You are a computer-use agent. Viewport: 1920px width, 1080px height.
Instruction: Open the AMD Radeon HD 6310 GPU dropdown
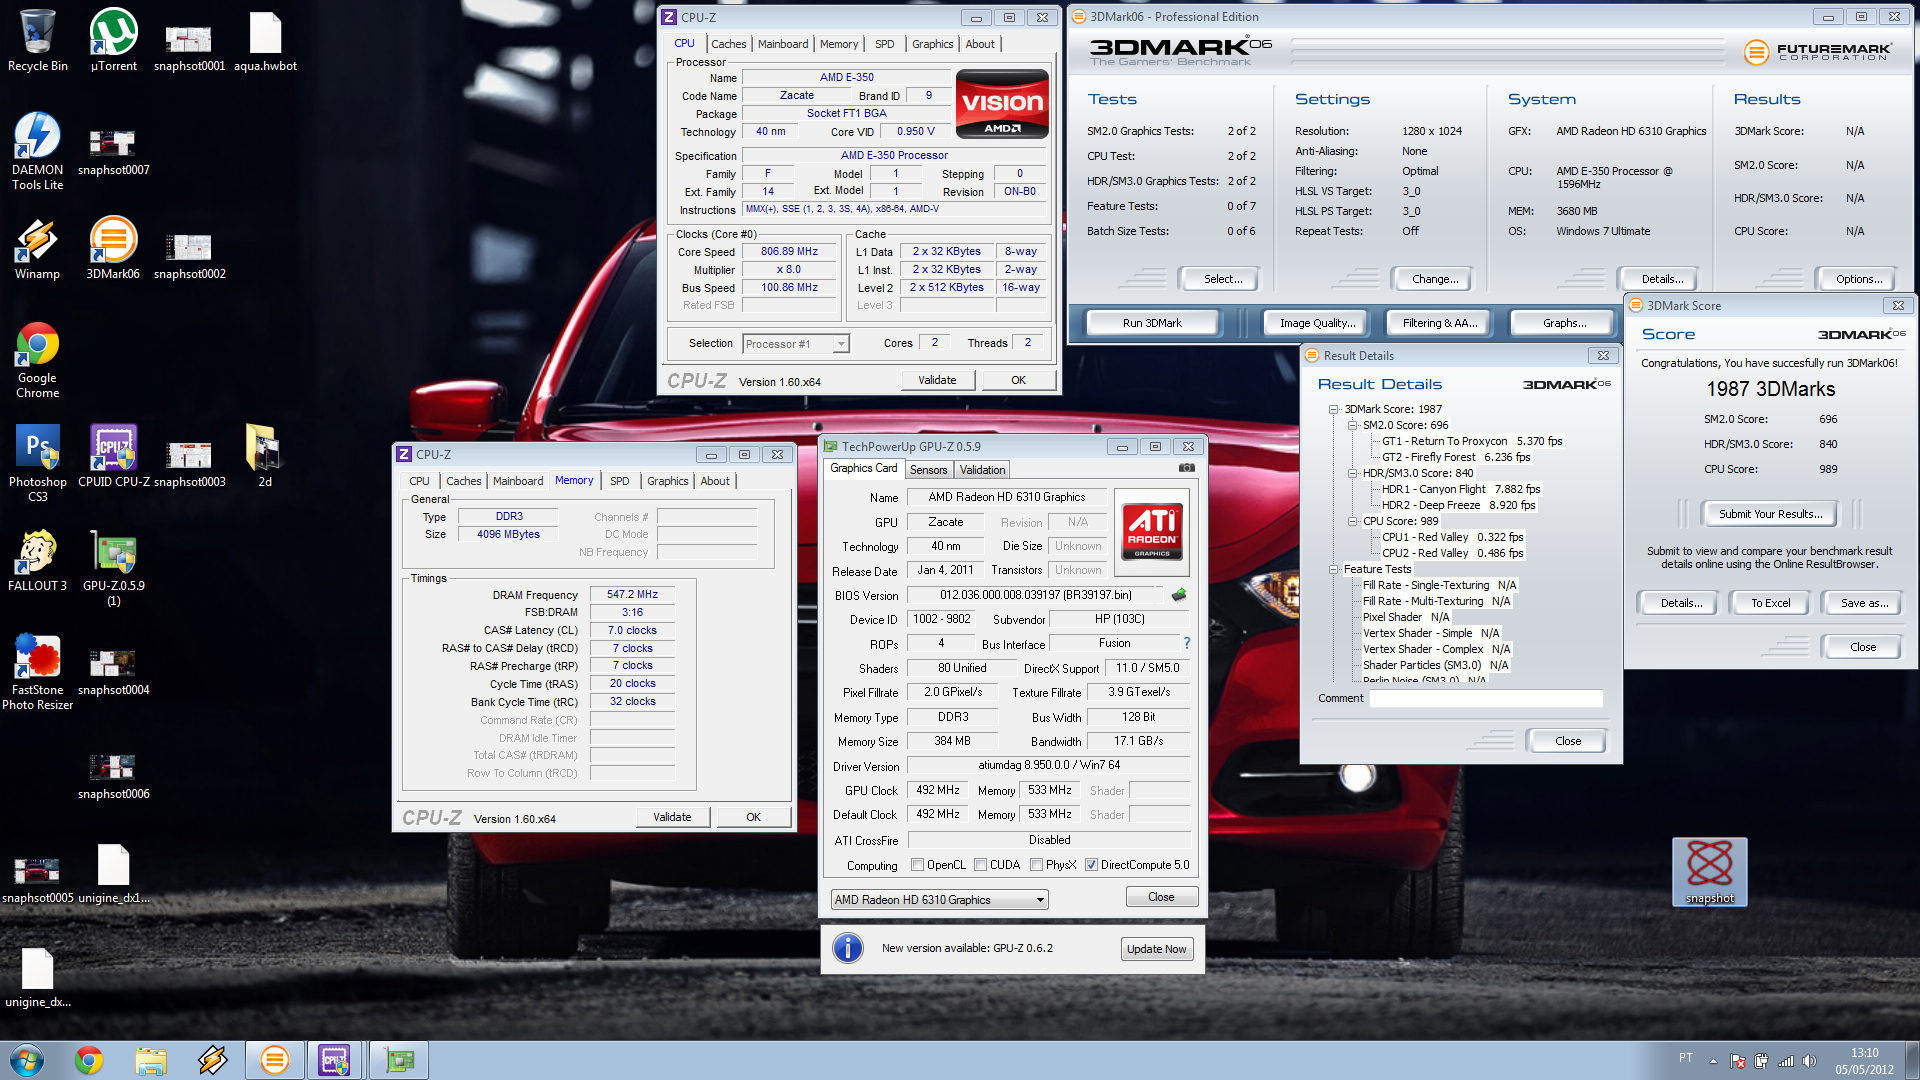[939, 900]
